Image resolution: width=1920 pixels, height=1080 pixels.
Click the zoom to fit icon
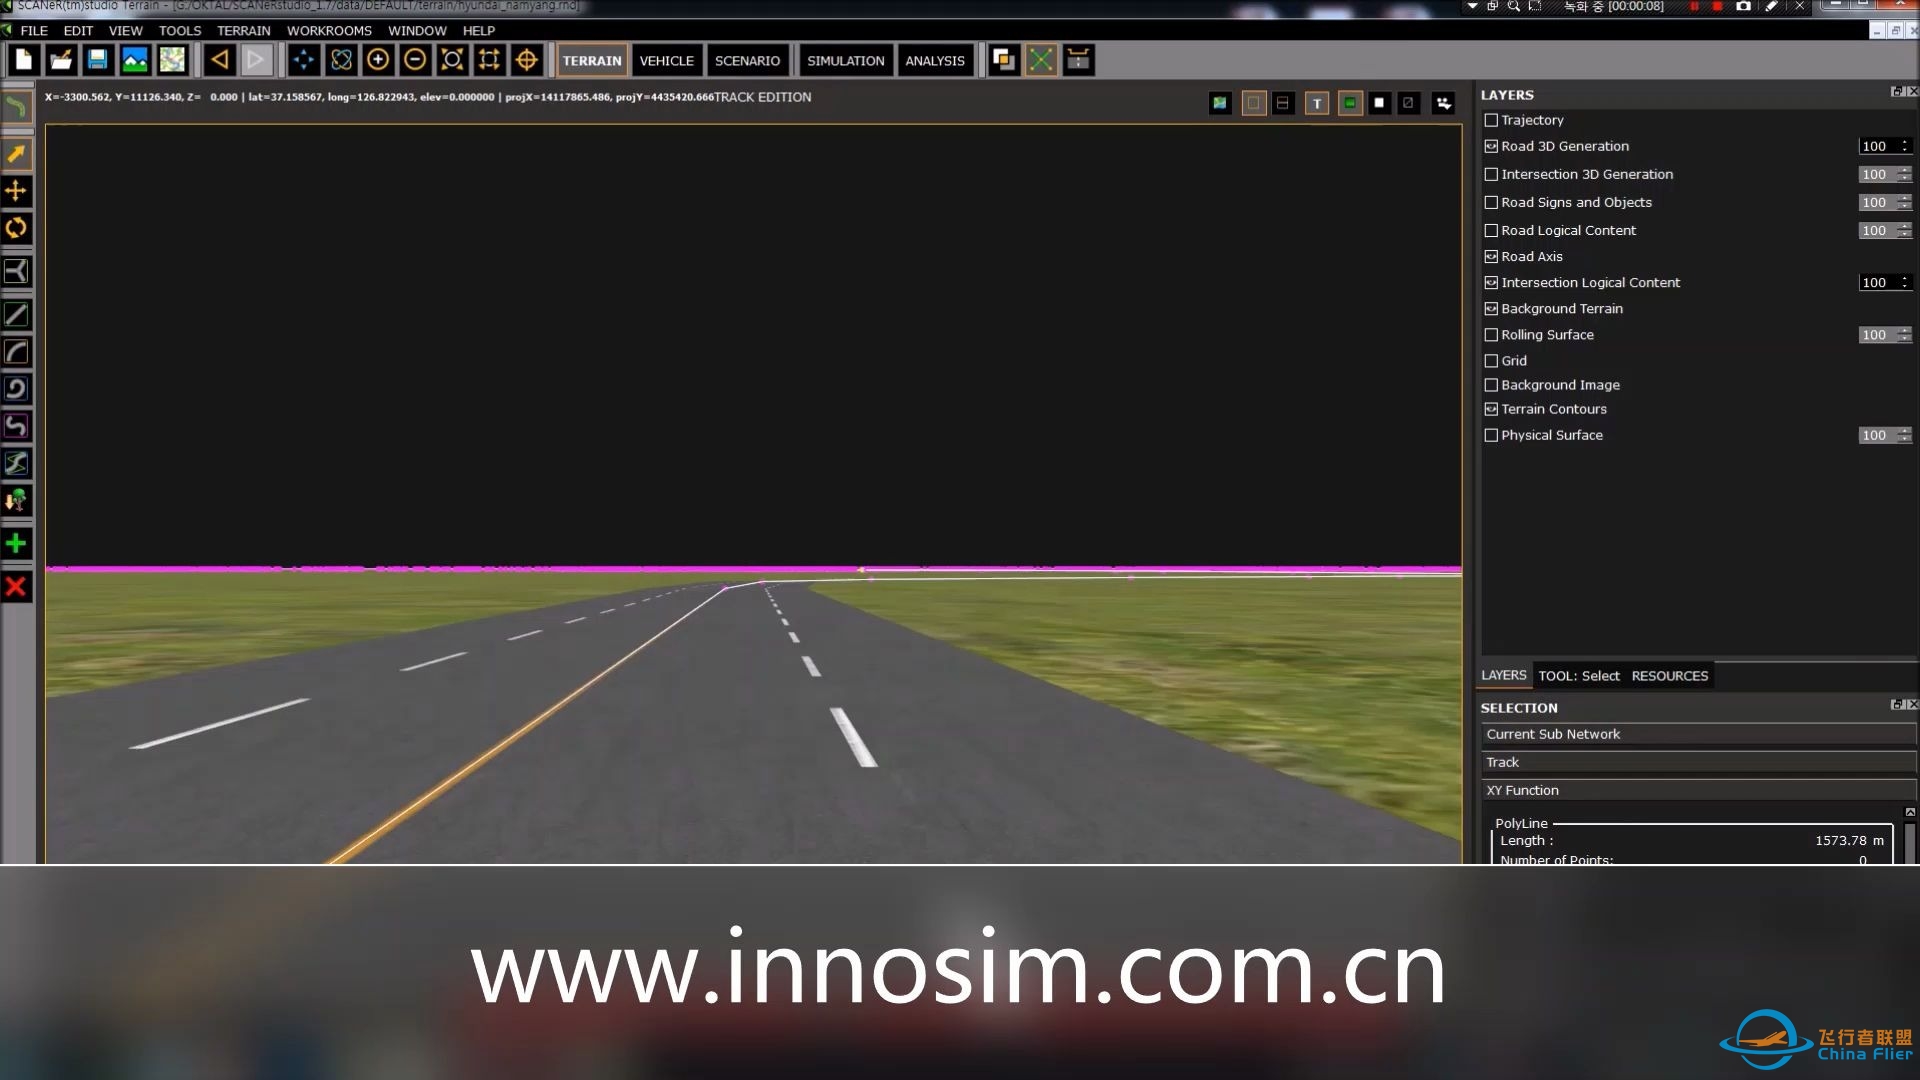[x=452, y=60]
